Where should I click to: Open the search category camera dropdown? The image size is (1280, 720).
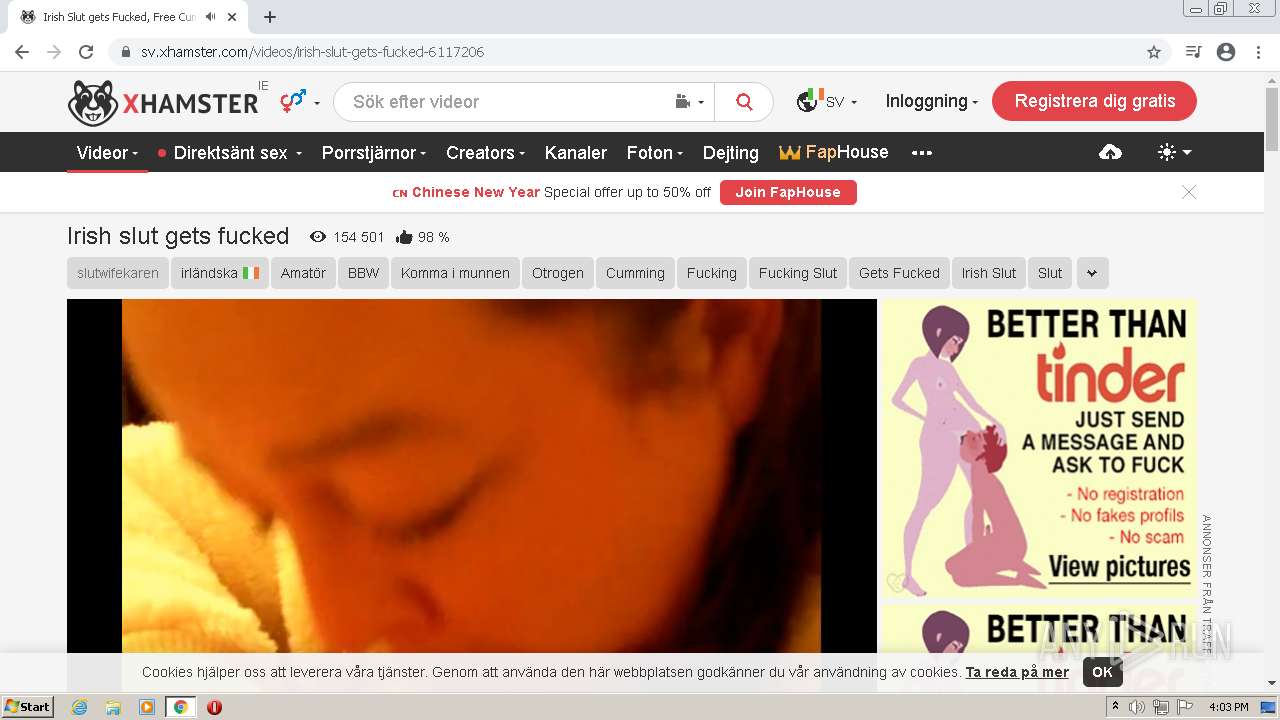pyautogui.click(x=690, y=102)
